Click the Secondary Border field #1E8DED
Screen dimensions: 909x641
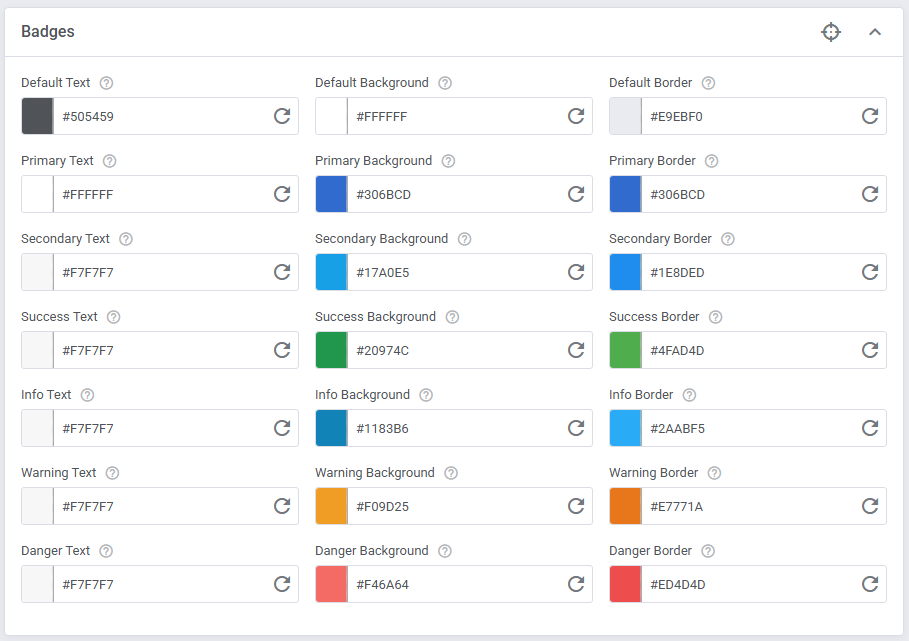point(748,272)
